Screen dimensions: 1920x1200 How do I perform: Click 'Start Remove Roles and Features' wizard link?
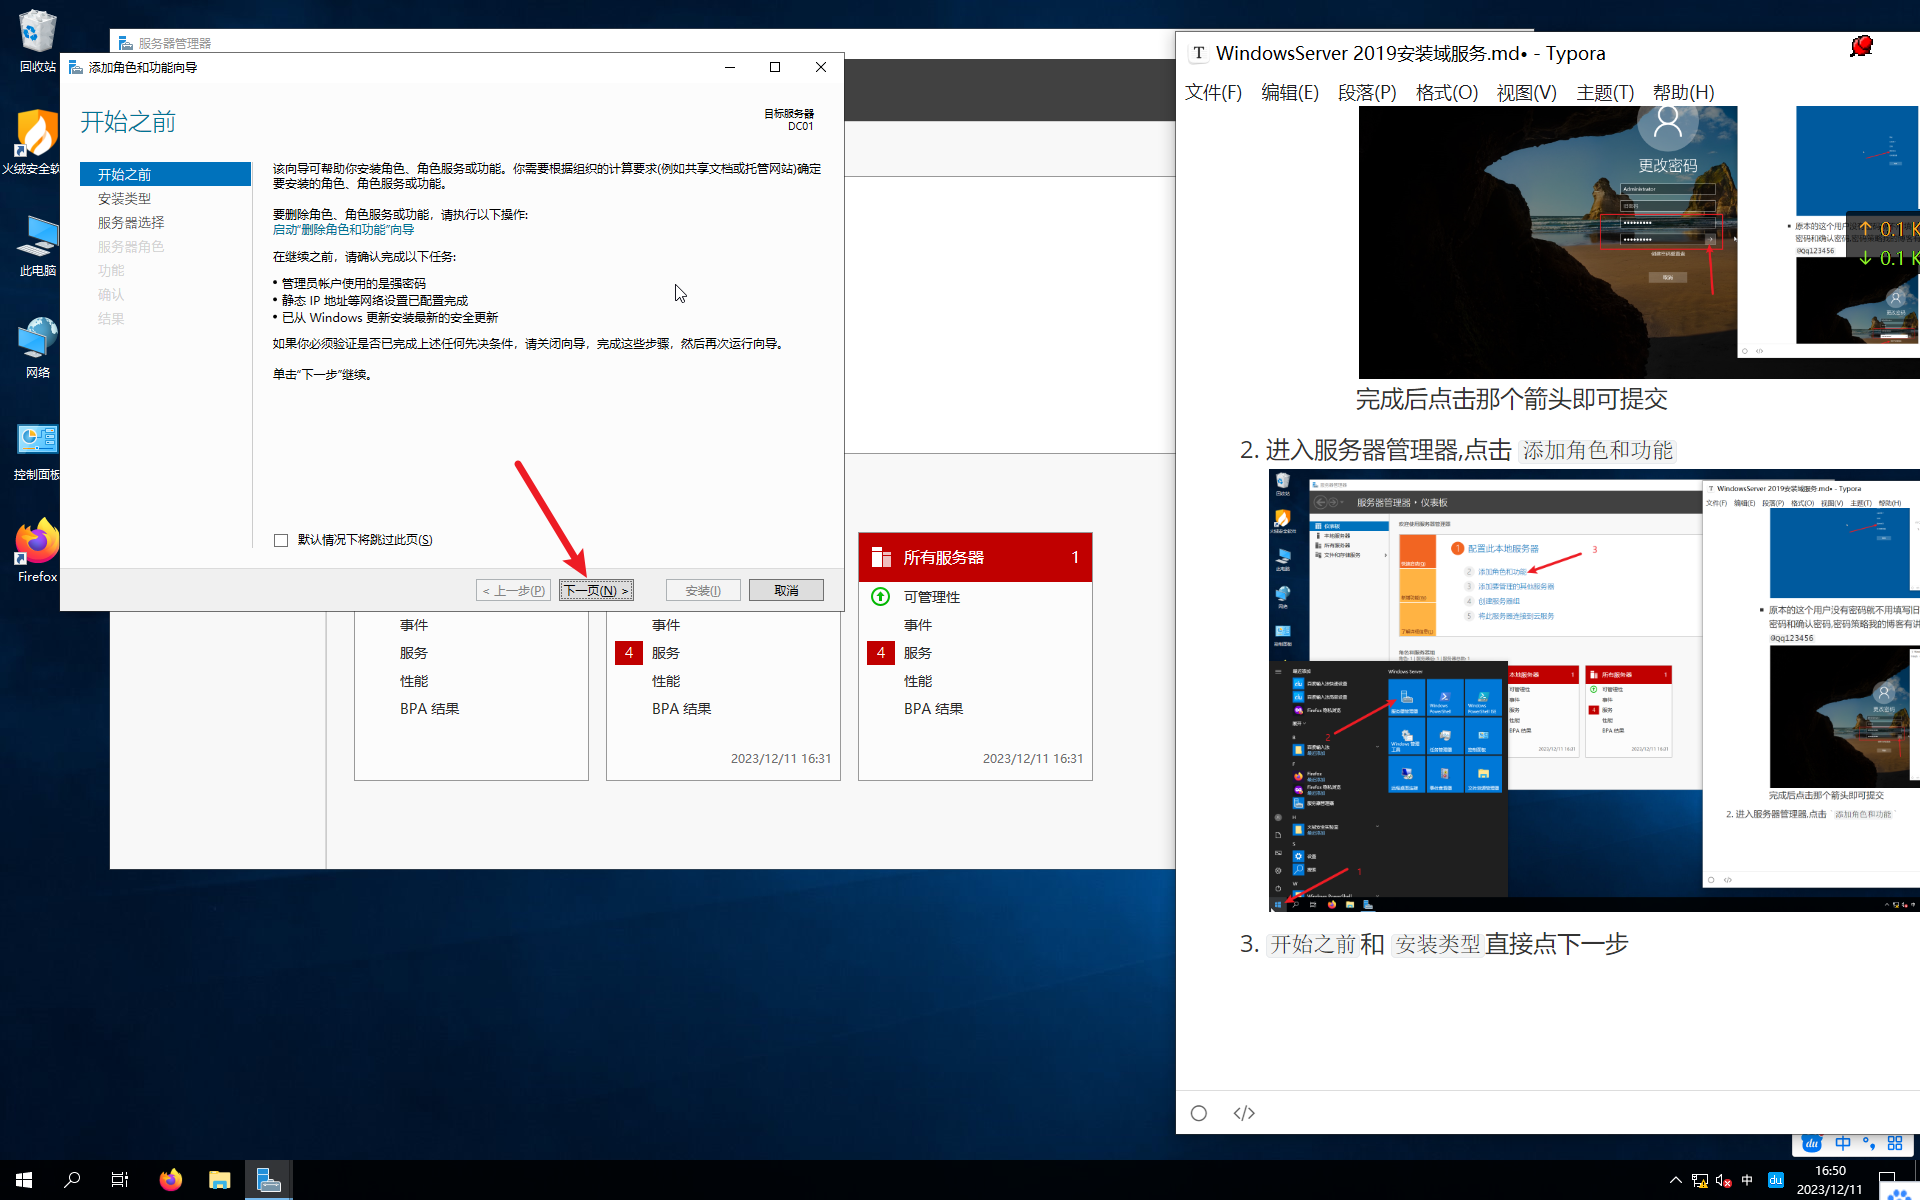click(x=343, y=230)
